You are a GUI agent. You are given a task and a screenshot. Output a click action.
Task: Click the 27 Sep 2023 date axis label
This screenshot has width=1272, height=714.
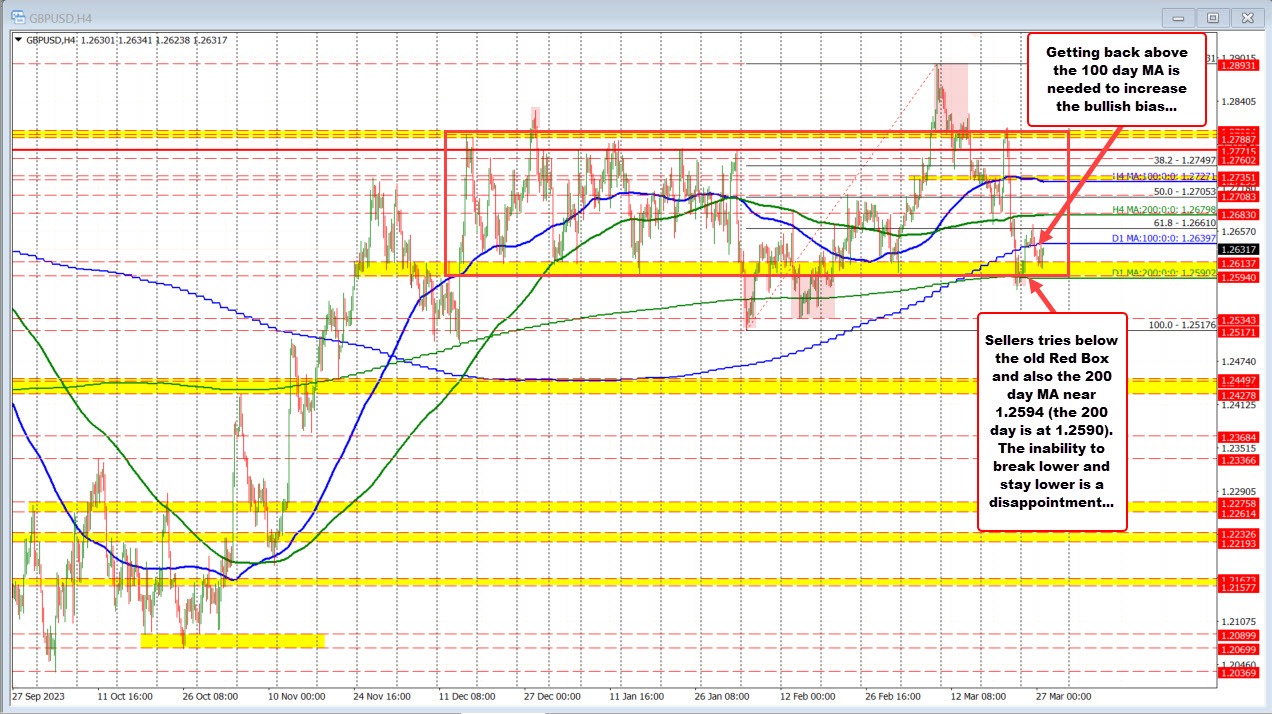pyautogui.click(x=40, y=697)
